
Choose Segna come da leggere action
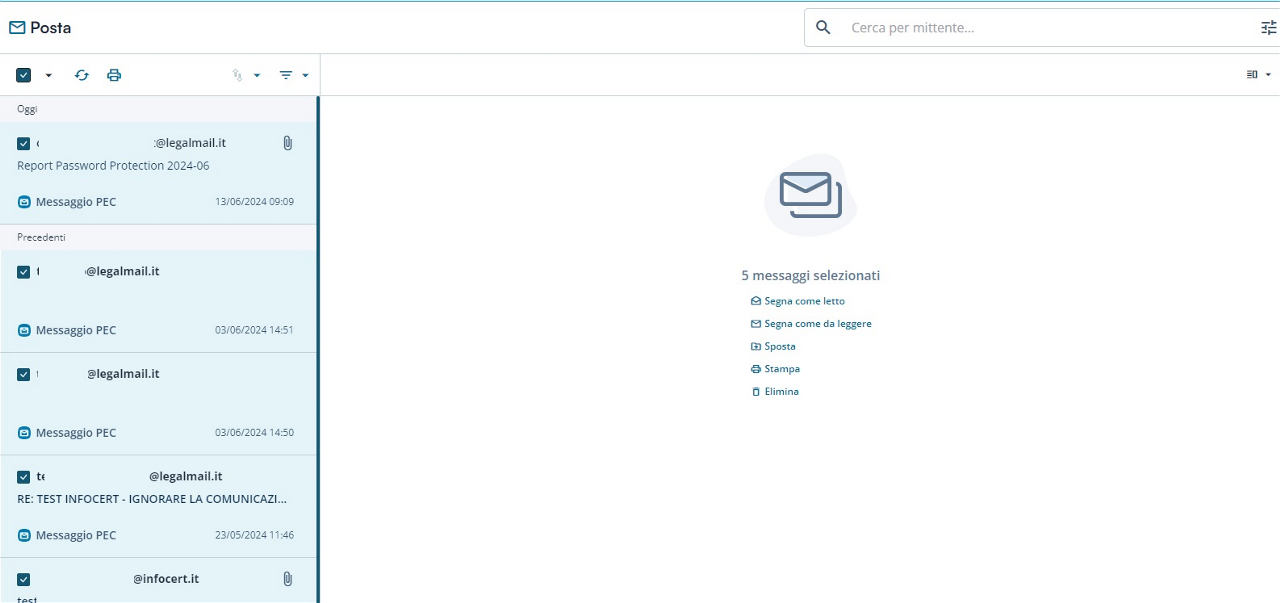coord(817,324)
